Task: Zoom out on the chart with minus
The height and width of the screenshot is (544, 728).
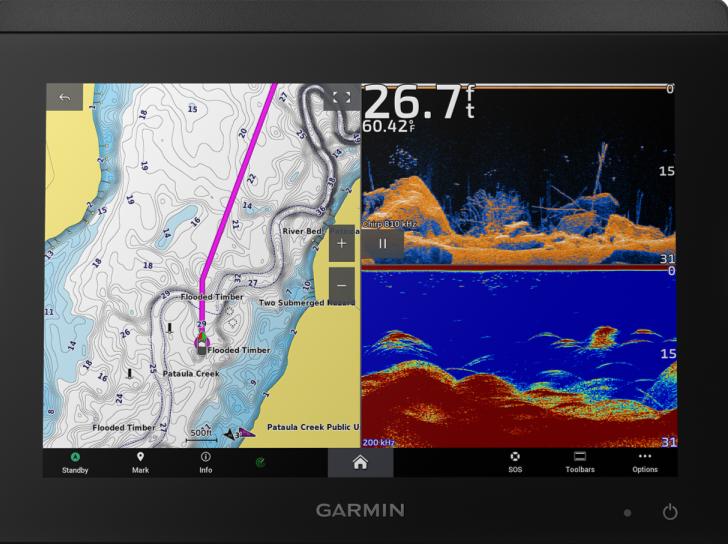Action: pos(341,283)
